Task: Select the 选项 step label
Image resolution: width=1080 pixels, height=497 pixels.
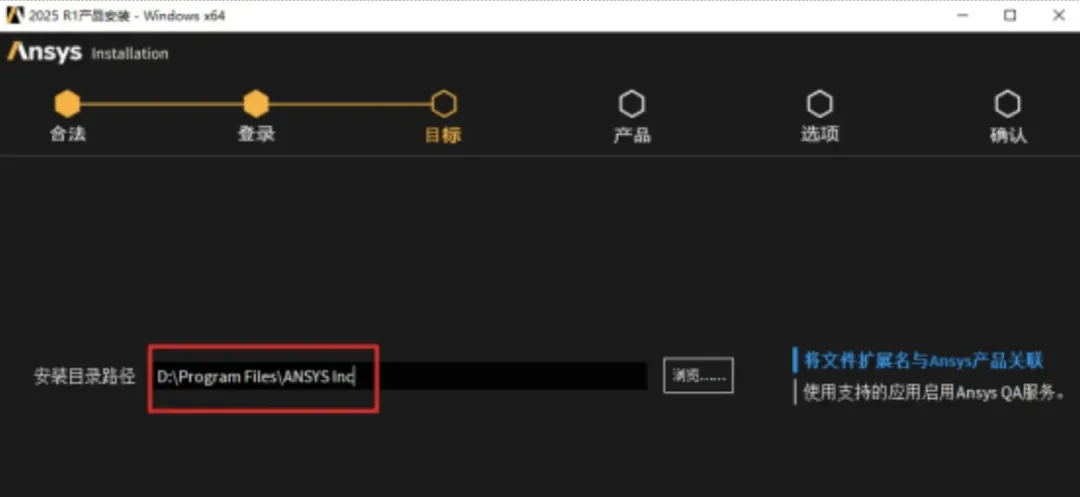Action: pos(820,134)
